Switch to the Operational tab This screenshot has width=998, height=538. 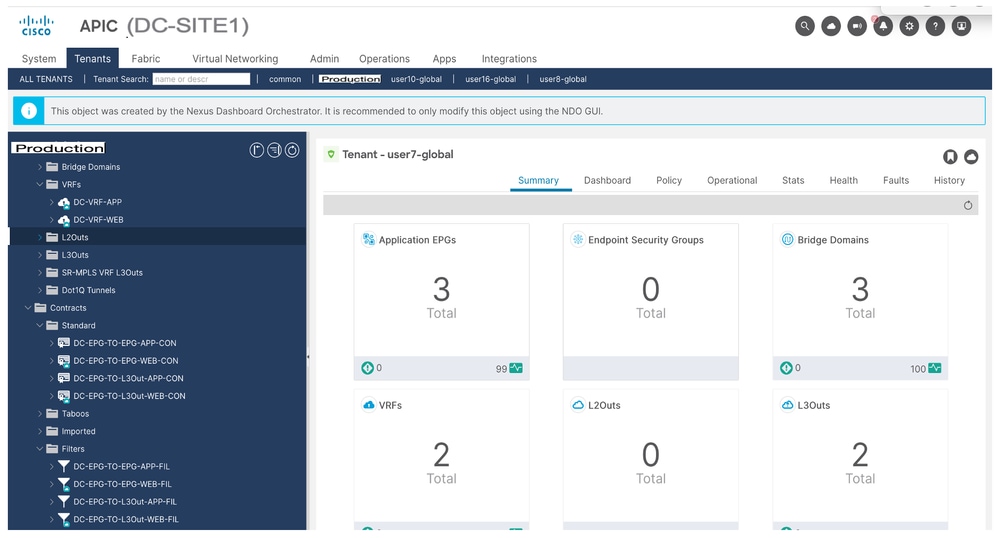(x=732, y=181)
